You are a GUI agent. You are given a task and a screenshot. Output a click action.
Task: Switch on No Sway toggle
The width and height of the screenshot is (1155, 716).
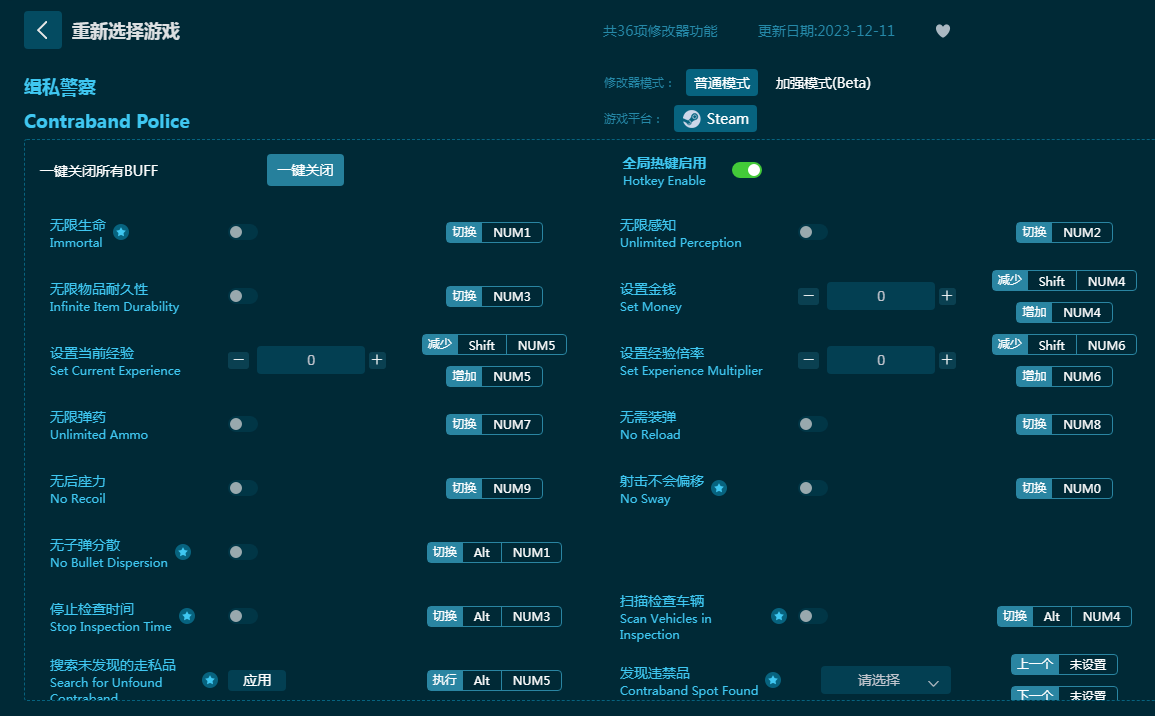(x=812, y=488)
